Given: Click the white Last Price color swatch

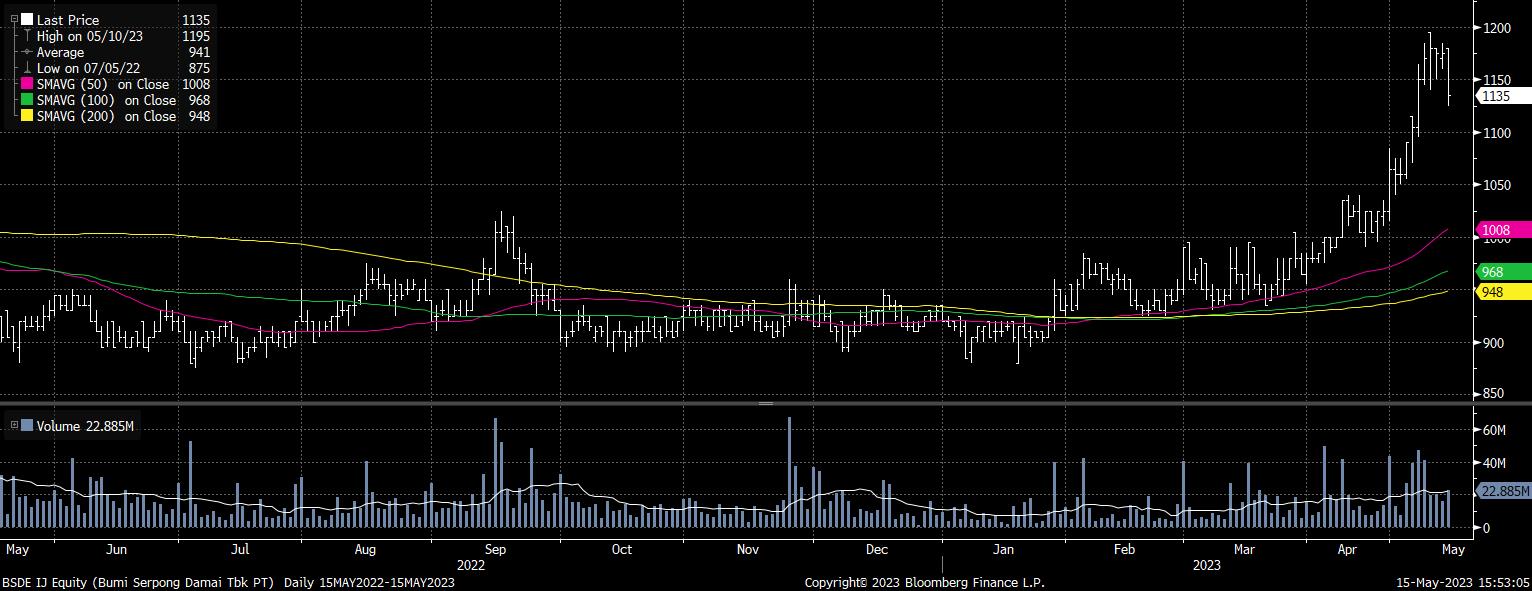Looking at the screenshot, I should click(27, 19).
